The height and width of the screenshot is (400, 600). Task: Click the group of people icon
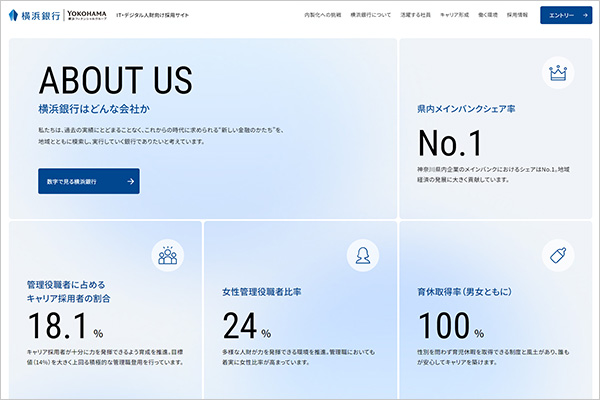click(168, 255)
